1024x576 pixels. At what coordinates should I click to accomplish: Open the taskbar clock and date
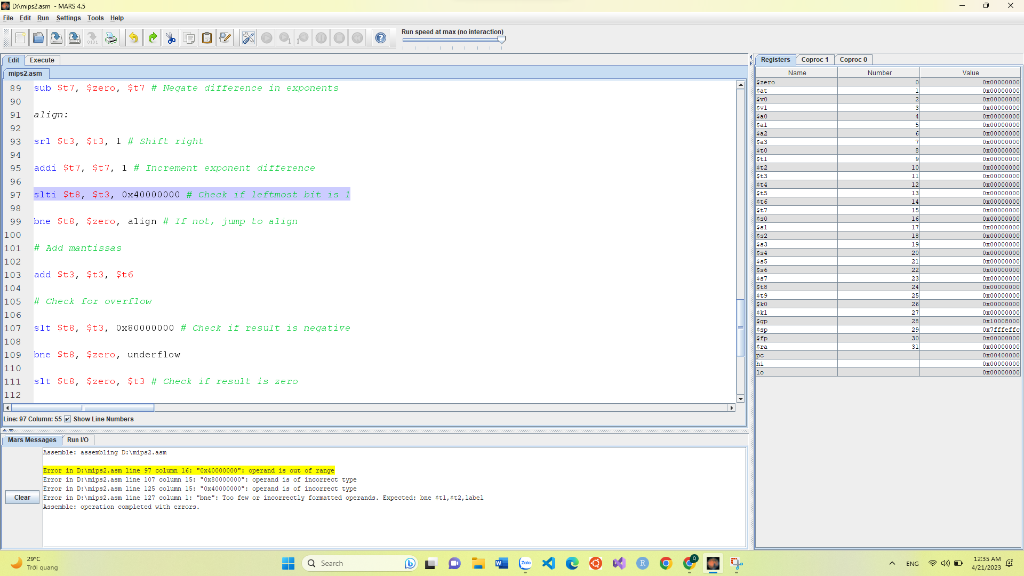coord(987,563)
